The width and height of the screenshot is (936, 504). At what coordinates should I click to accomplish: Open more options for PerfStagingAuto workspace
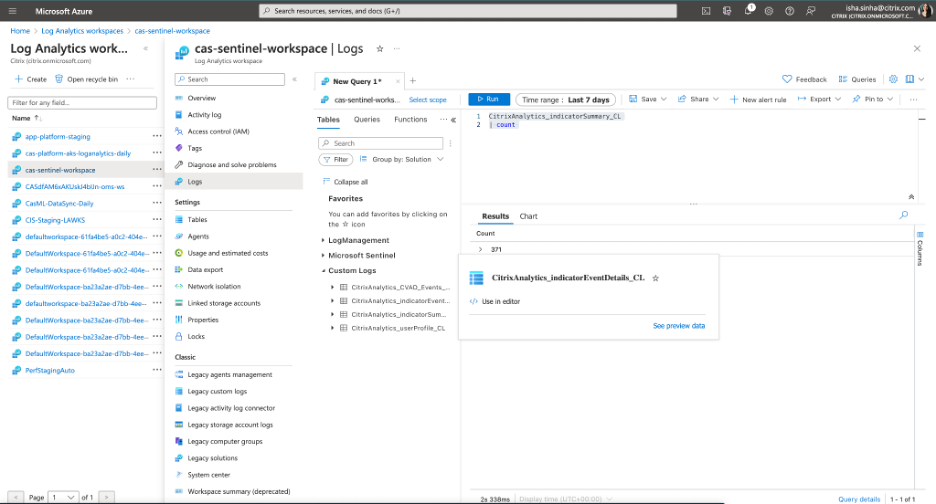pyautogui.click(x=156, y=370)
